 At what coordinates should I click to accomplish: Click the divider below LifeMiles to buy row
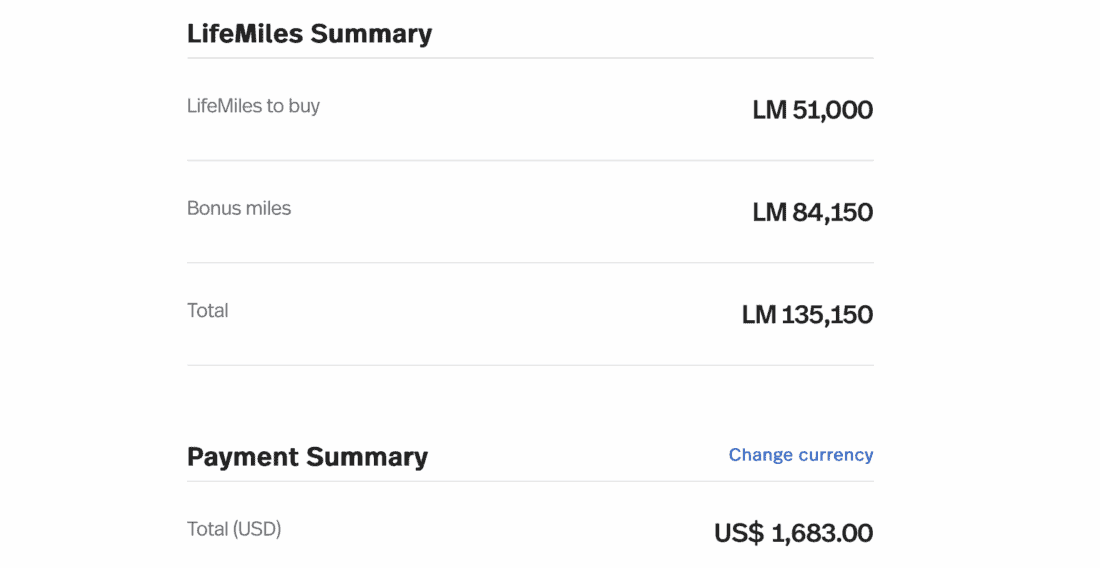coord(530,160)
